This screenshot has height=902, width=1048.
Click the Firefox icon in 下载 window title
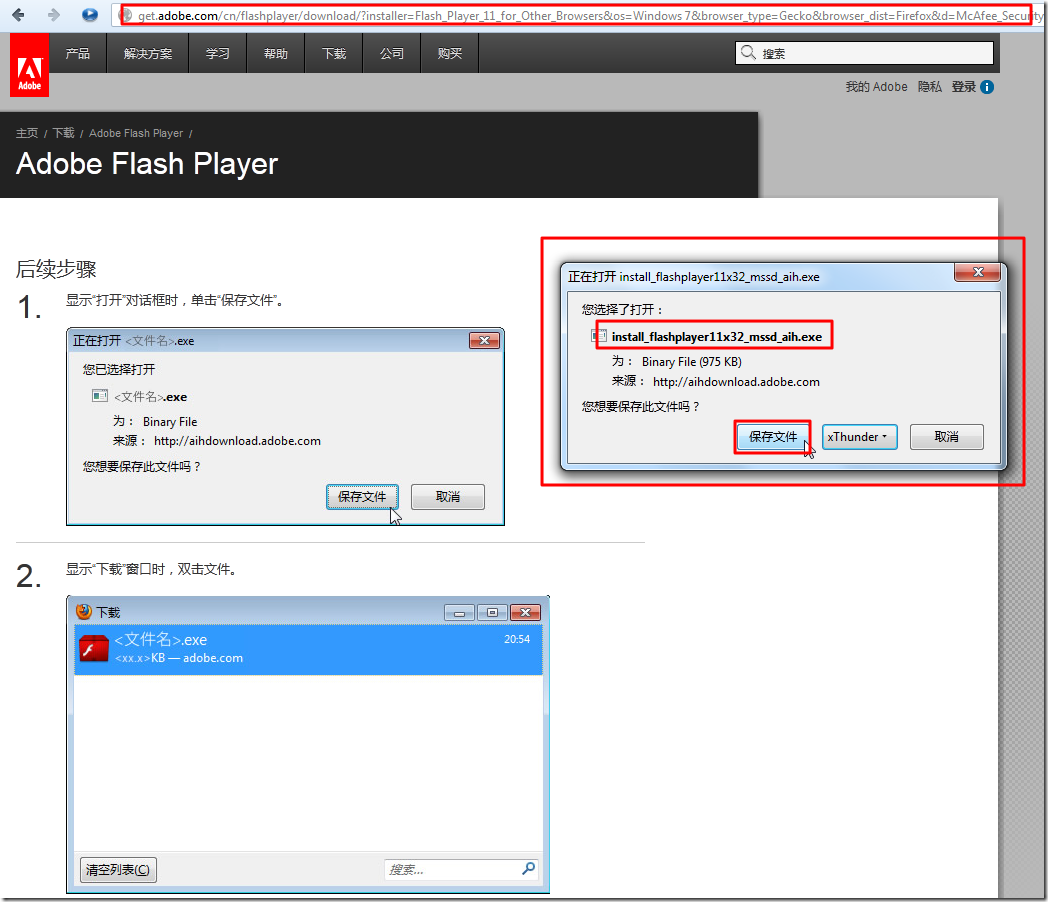(x=84, y=611)
